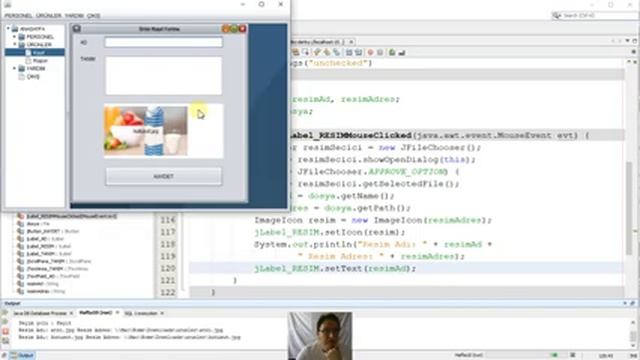Collapse the ANASAYFA root tree node
The height and width of the screenshot is (360, 640).
(x=8, y=29)
